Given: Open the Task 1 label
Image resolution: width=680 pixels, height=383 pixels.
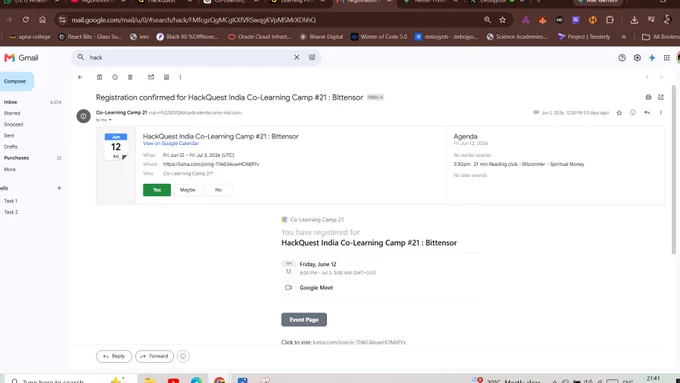Looking at the screenshot, I should (11, 201).
